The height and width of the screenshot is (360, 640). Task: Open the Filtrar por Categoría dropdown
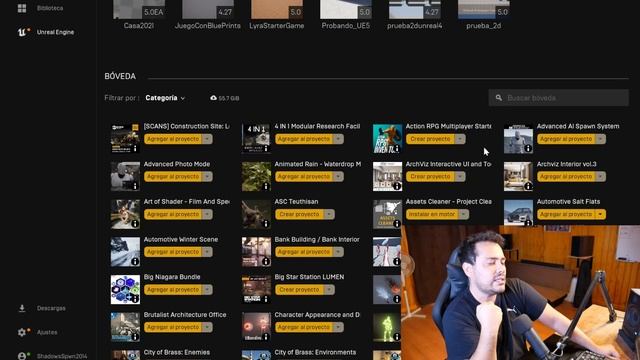coord(165,98)
